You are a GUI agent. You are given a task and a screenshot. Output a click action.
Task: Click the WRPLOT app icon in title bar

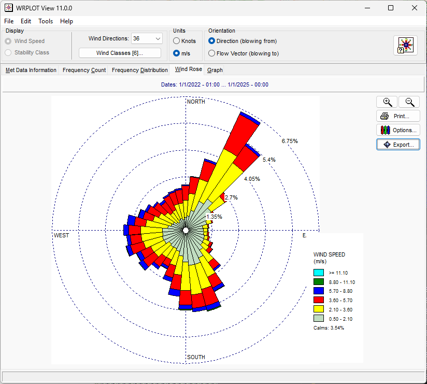pos(8,8)
